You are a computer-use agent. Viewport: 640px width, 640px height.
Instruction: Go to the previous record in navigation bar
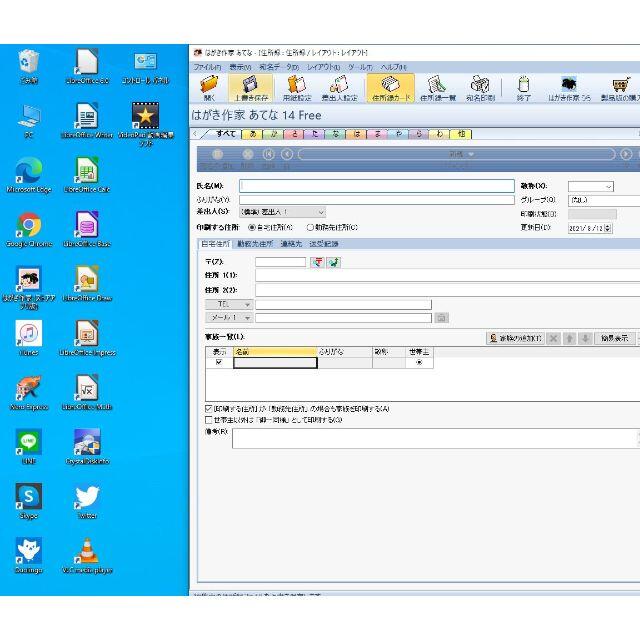click(287, 154)
